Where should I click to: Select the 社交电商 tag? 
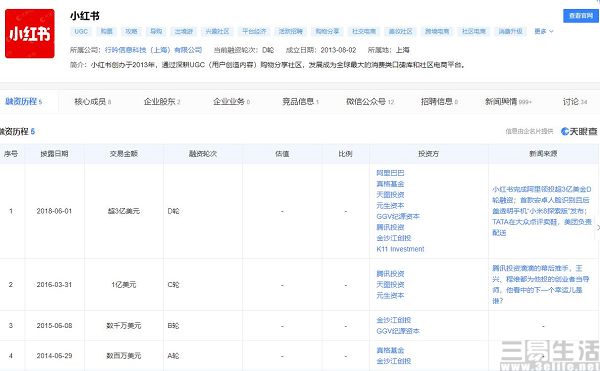point(364,31)
